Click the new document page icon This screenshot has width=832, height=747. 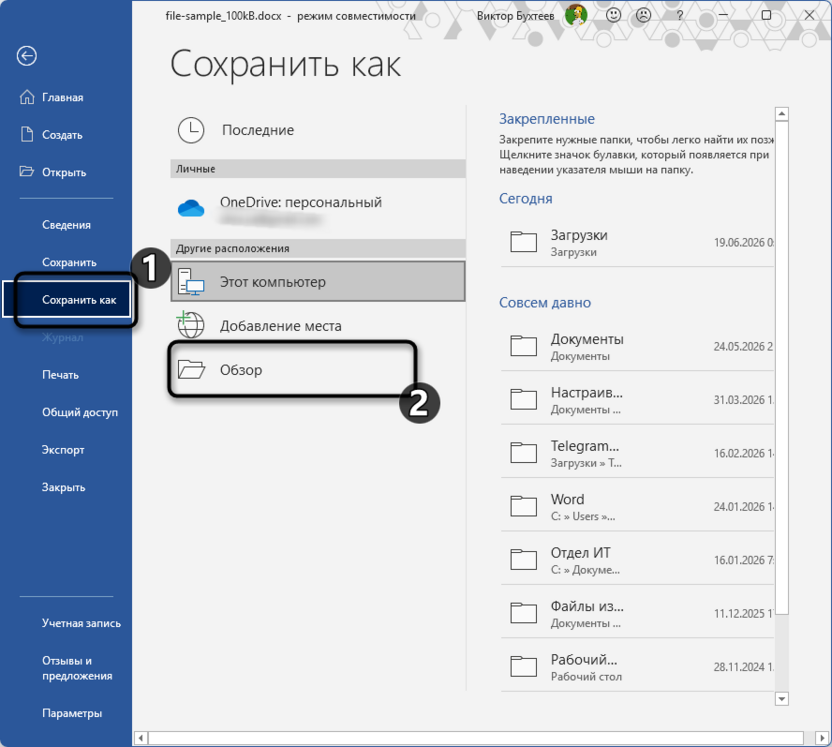(x=27, y=134)
